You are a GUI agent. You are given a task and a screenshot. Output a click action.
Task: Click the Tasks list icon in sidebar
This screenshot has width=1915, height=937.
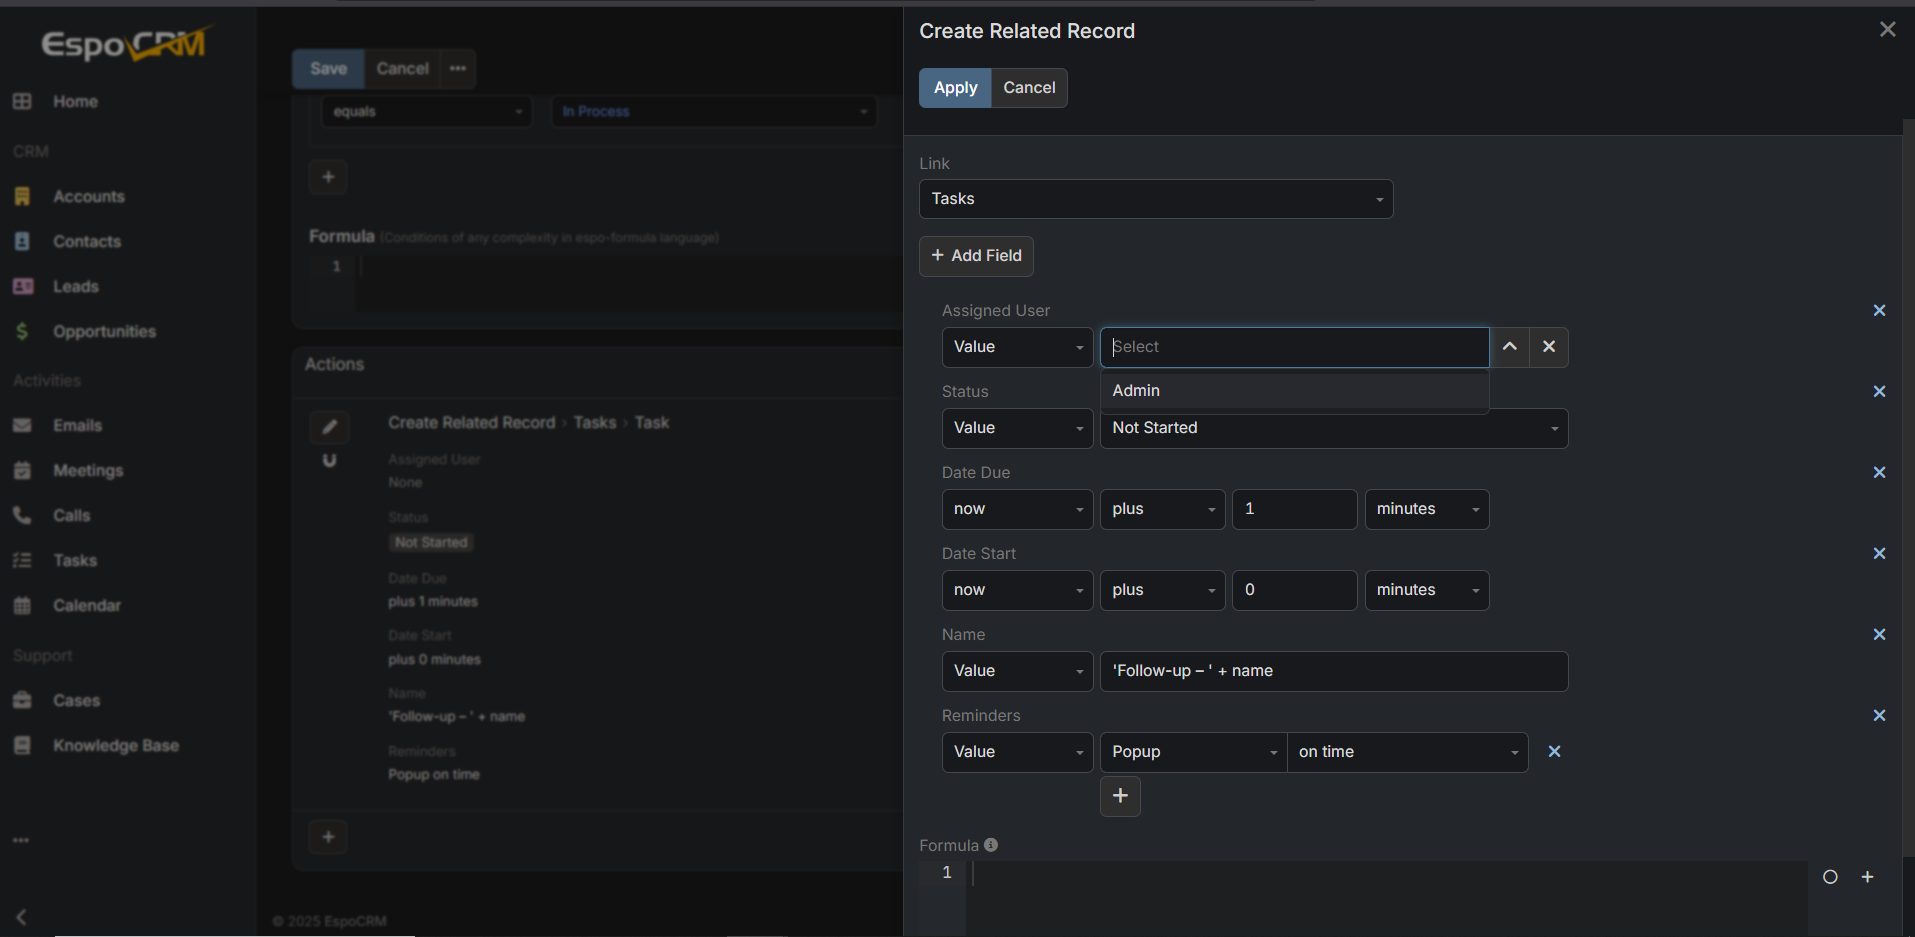pos(22,561)
